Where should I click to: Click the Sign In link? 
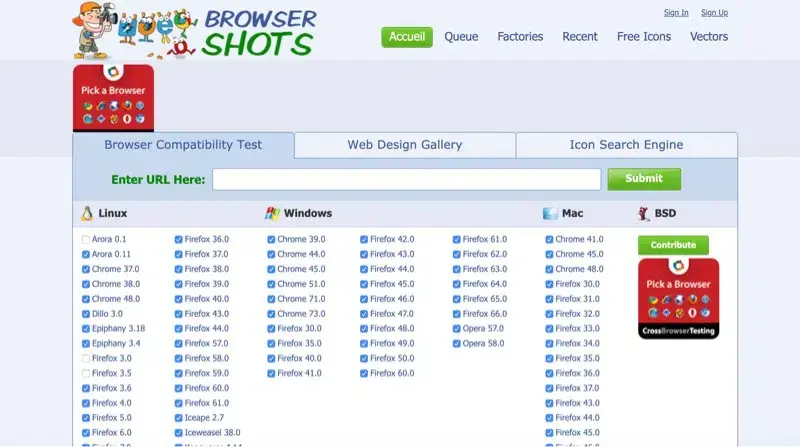pos(676,13)
